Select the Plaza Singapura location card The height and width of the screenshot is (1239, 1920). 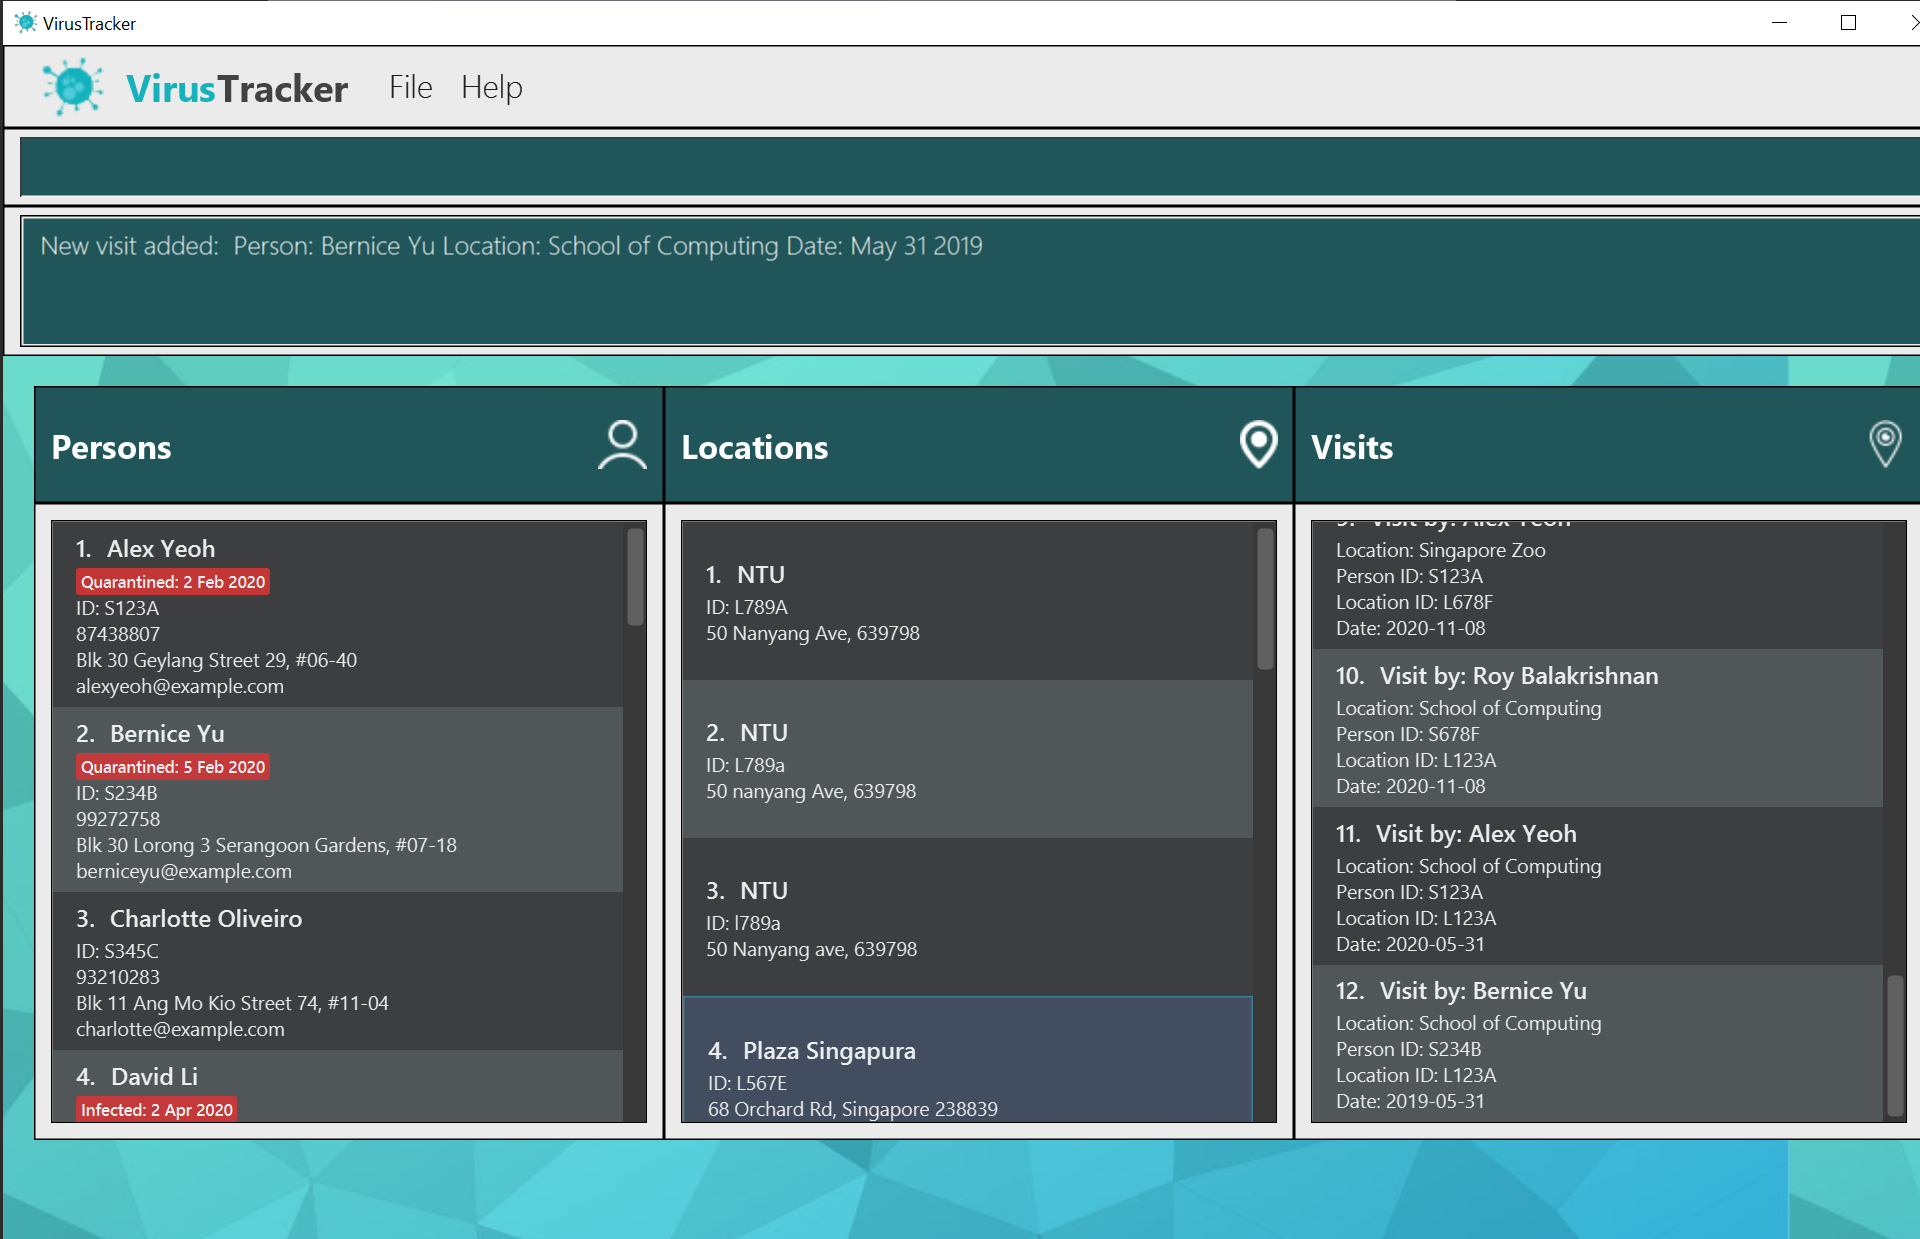(966, 1060)
